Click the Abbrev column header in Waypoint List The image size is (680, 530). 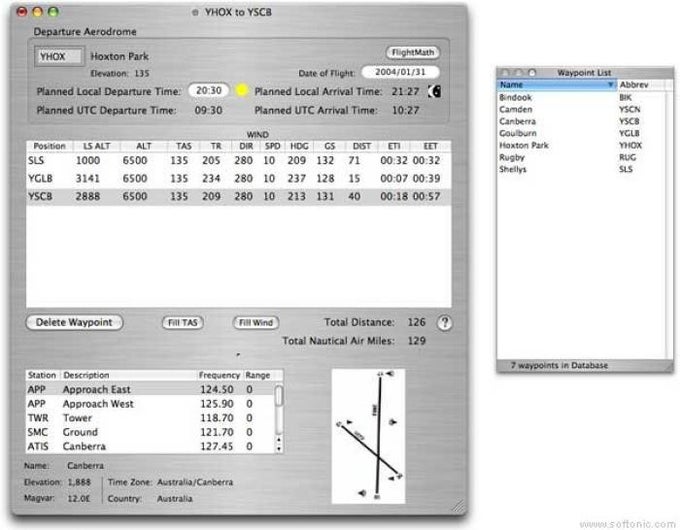click(640, 85)
